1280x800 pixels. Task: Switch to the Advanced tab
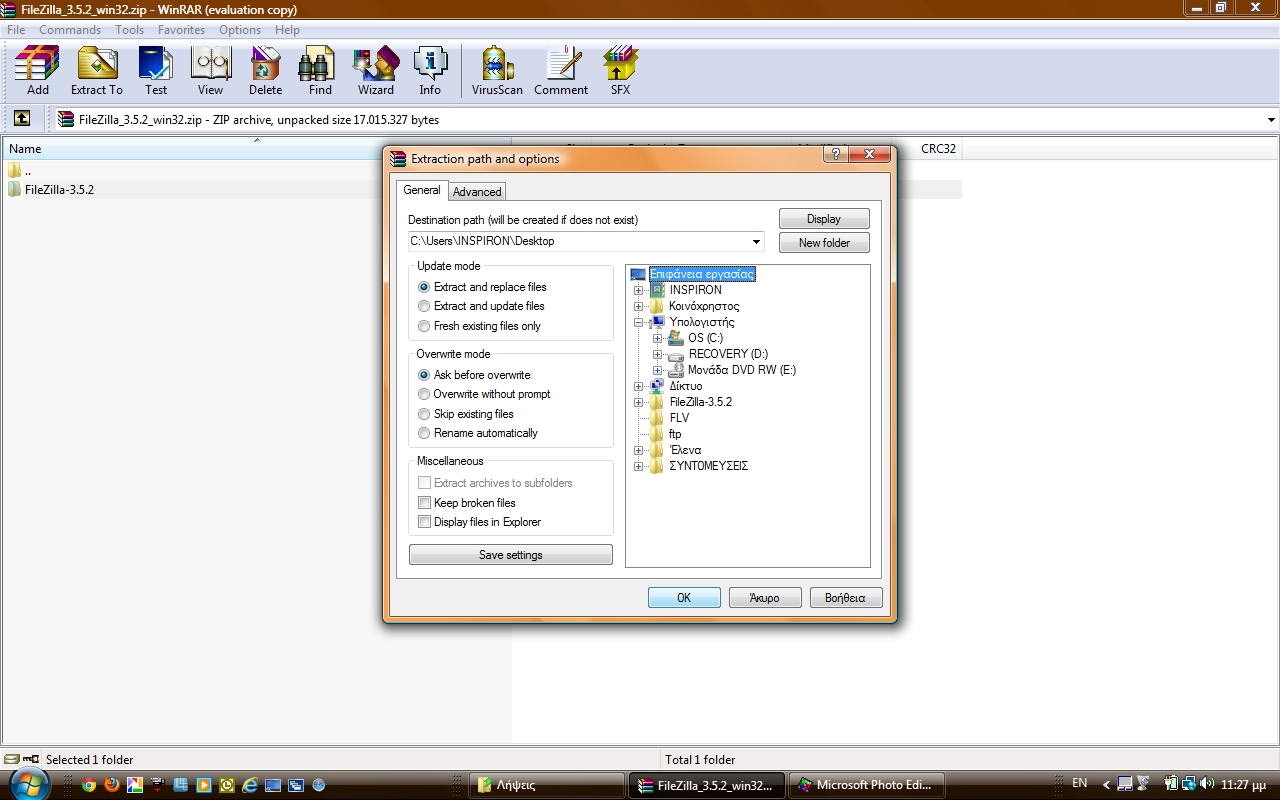(477, 191)
